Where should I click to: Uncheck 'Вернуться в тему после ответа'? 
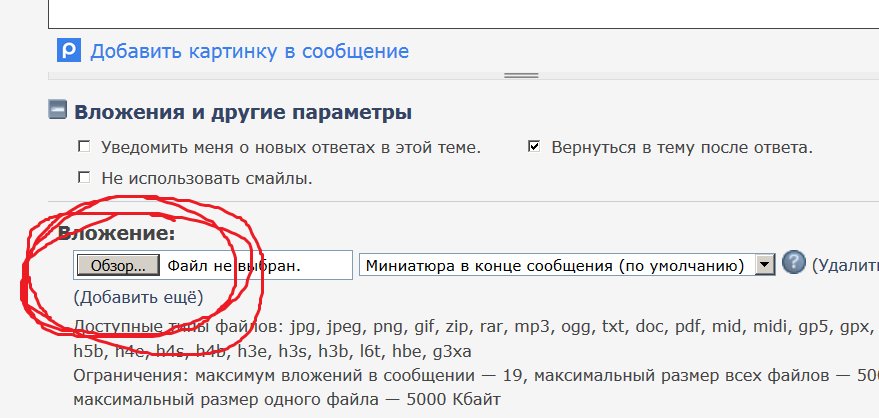[x=534, y=147]
